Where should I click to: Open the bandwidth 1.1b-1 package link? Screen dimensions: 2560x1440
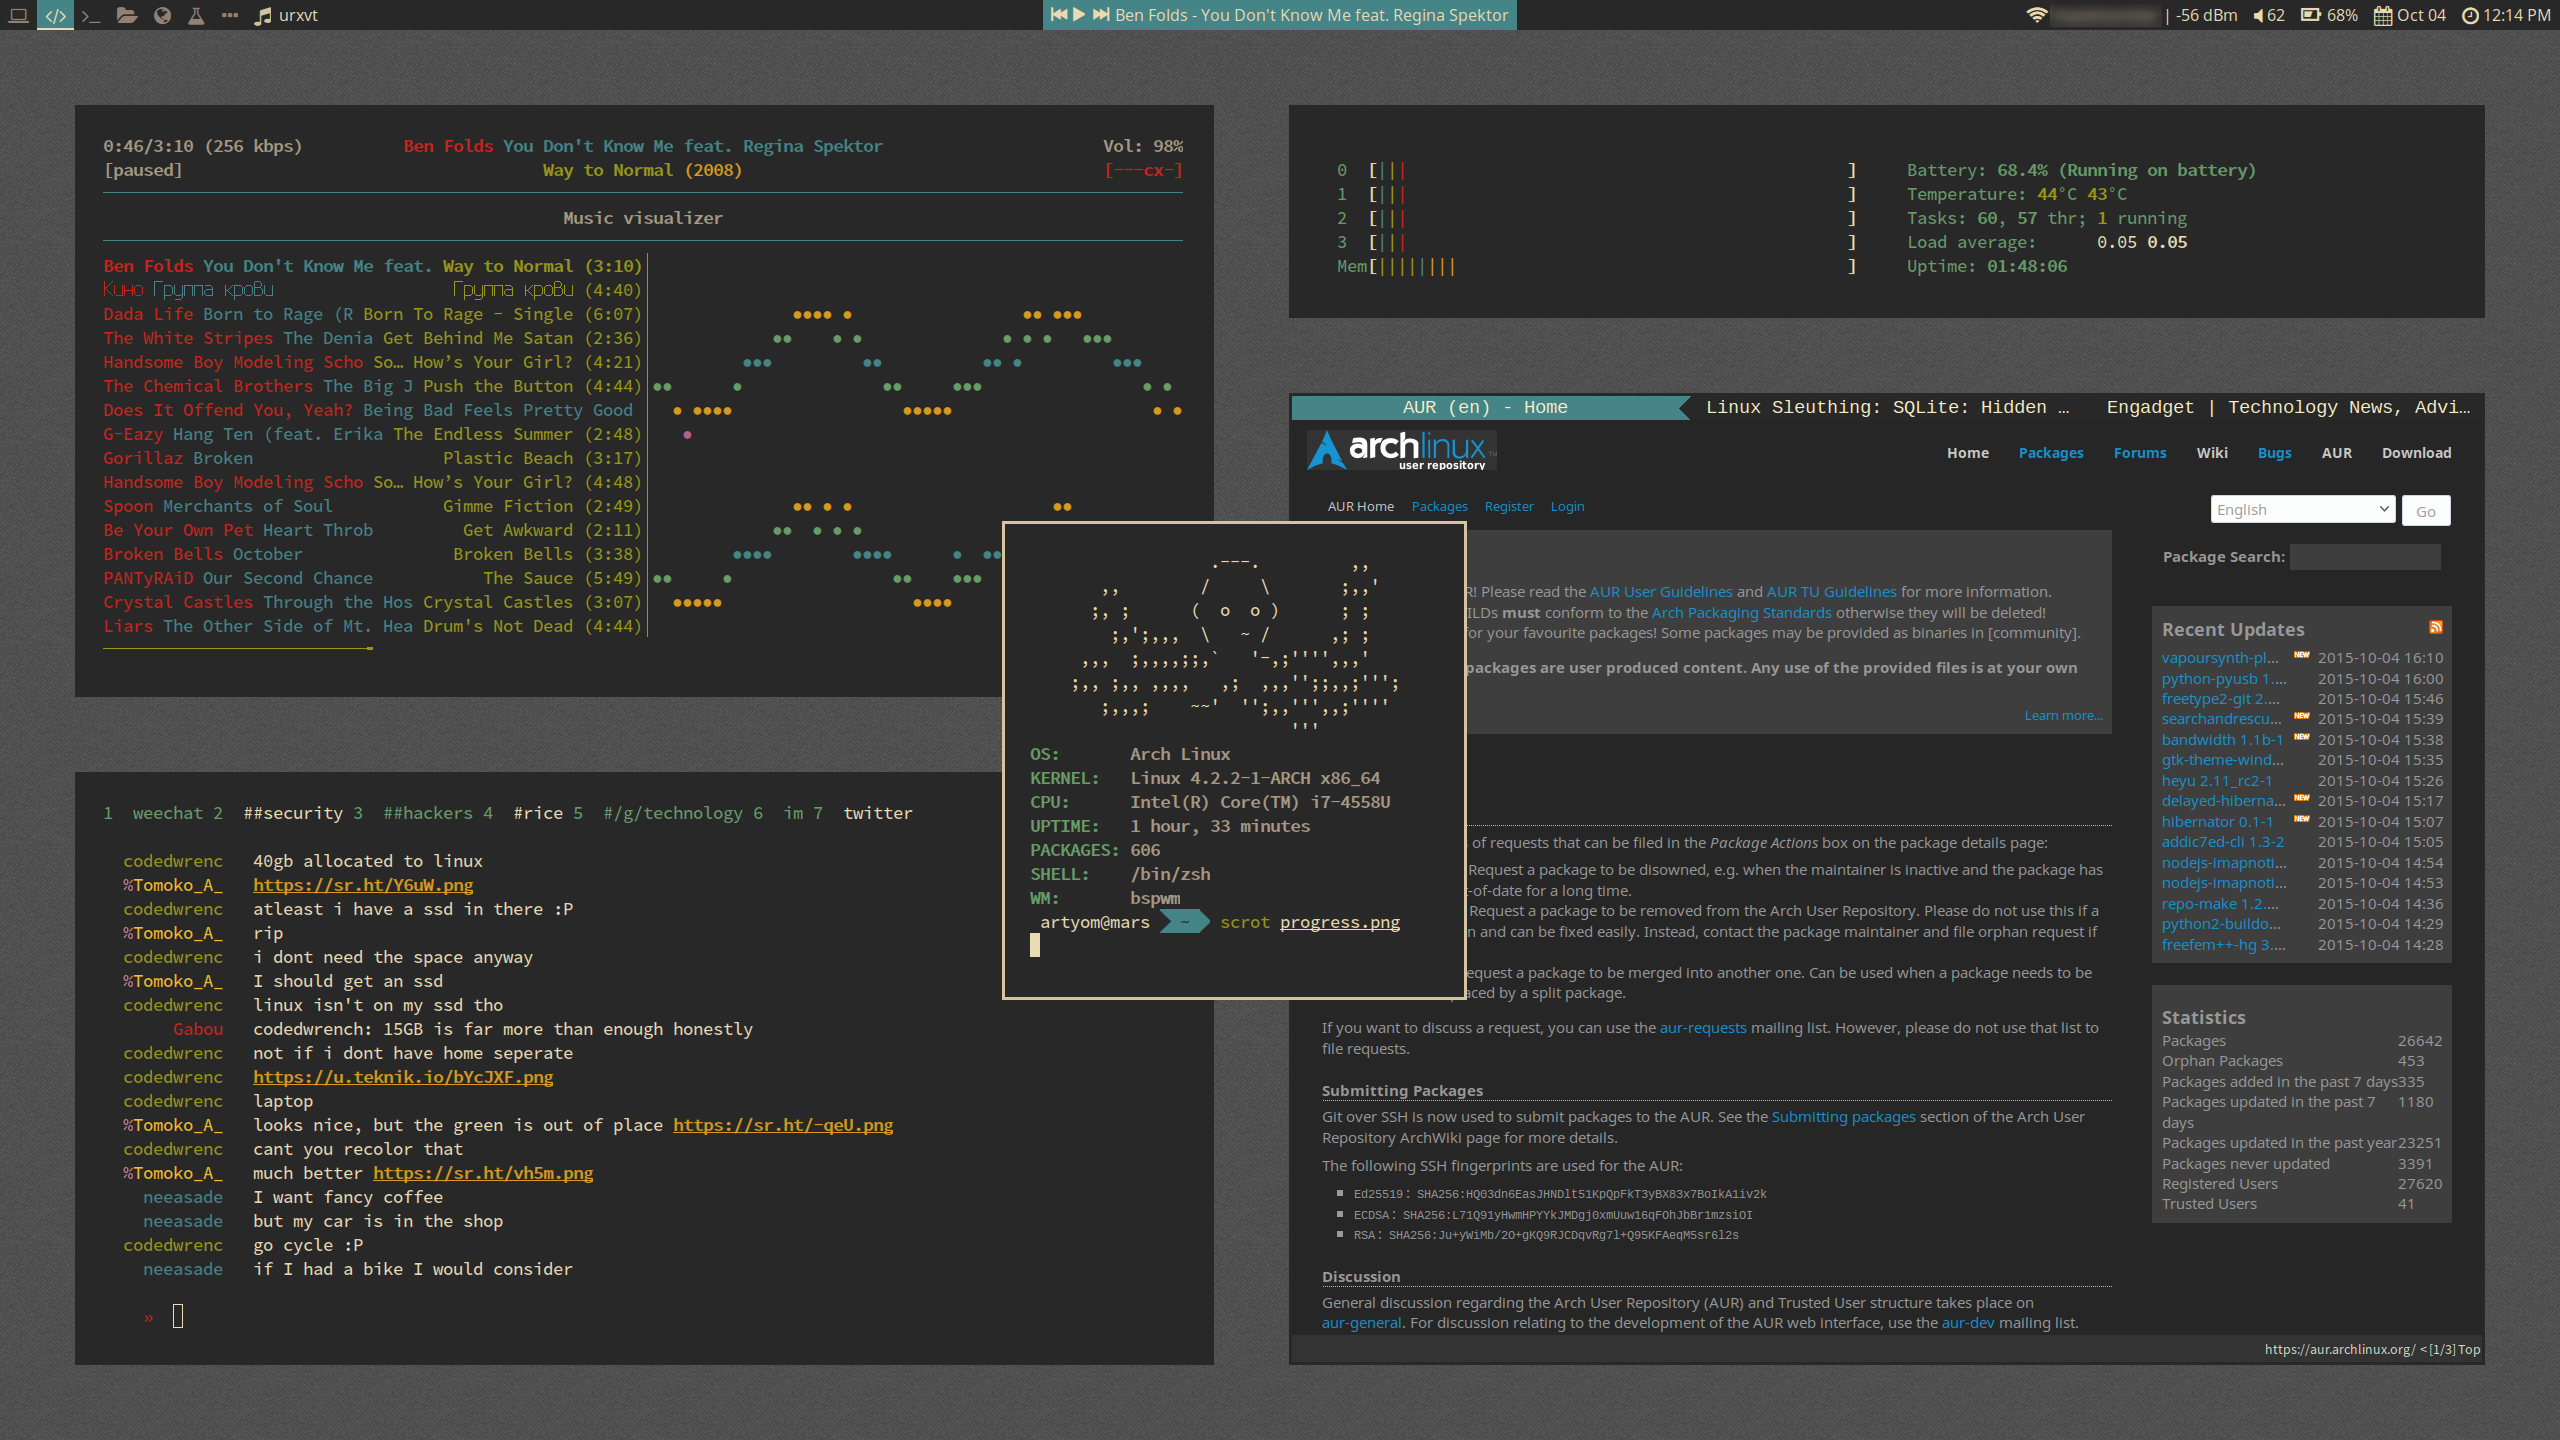(2222, 740)
